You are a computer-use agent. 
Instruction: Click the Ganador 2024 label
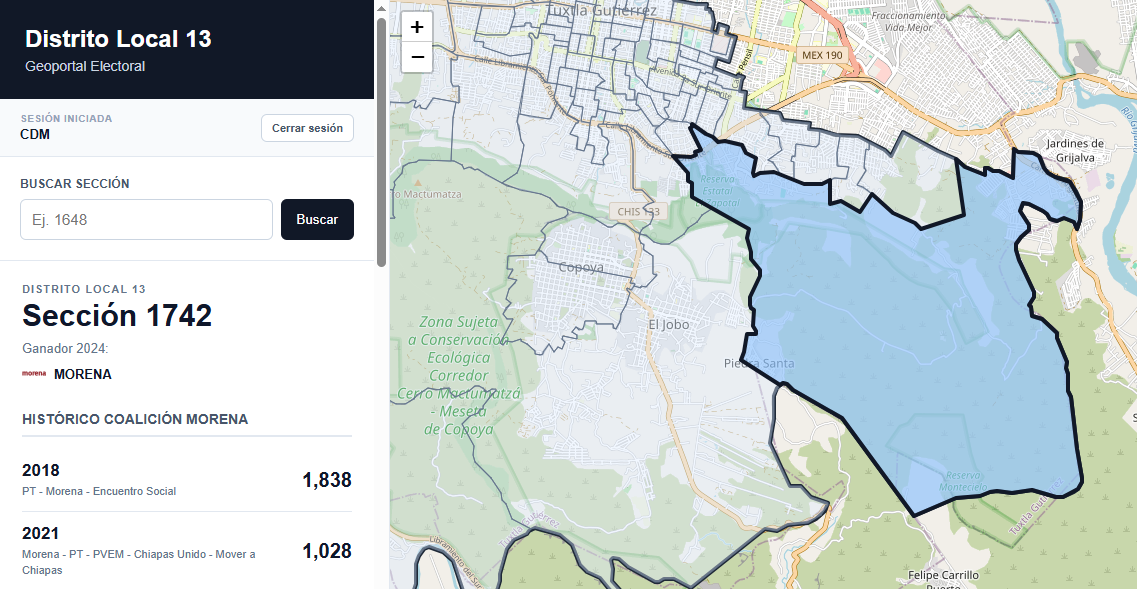(65, 348)
